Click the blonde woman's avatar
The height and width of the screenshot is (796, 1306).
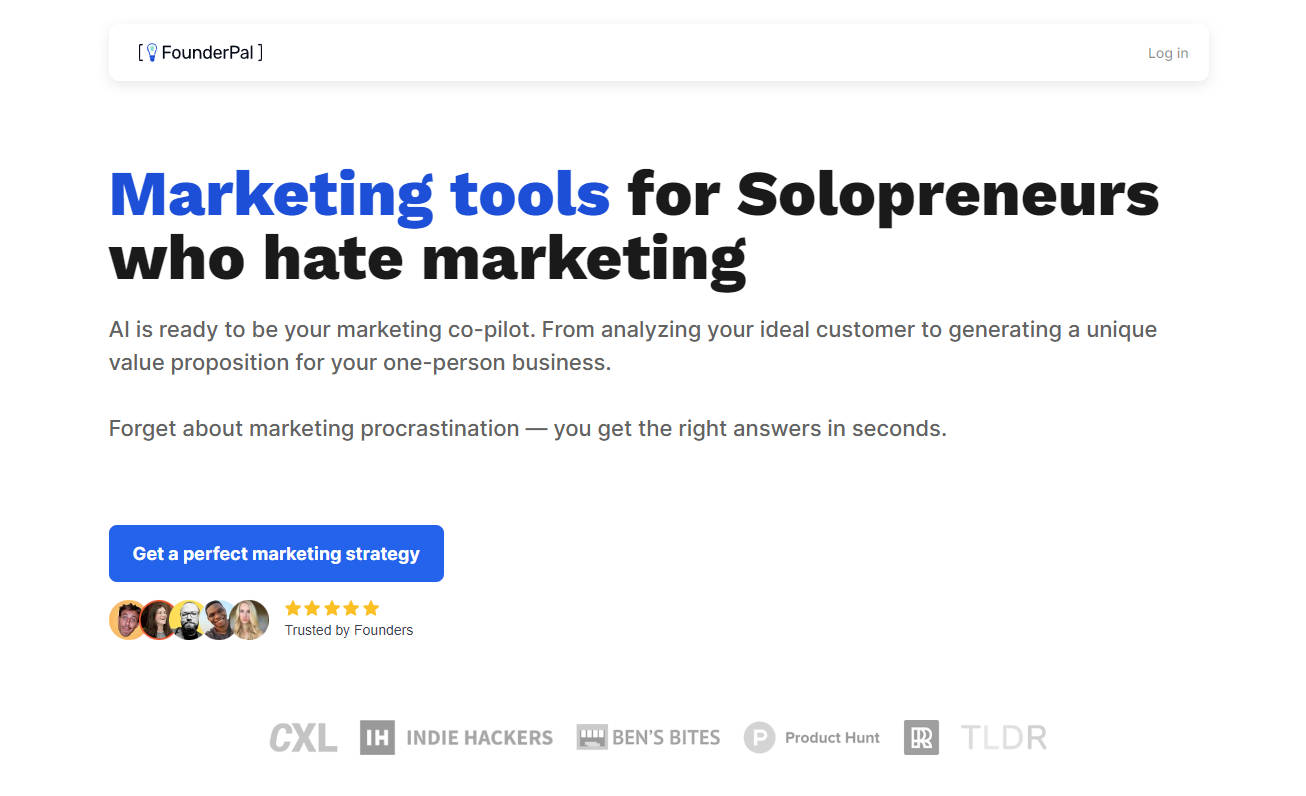[250, 620]
